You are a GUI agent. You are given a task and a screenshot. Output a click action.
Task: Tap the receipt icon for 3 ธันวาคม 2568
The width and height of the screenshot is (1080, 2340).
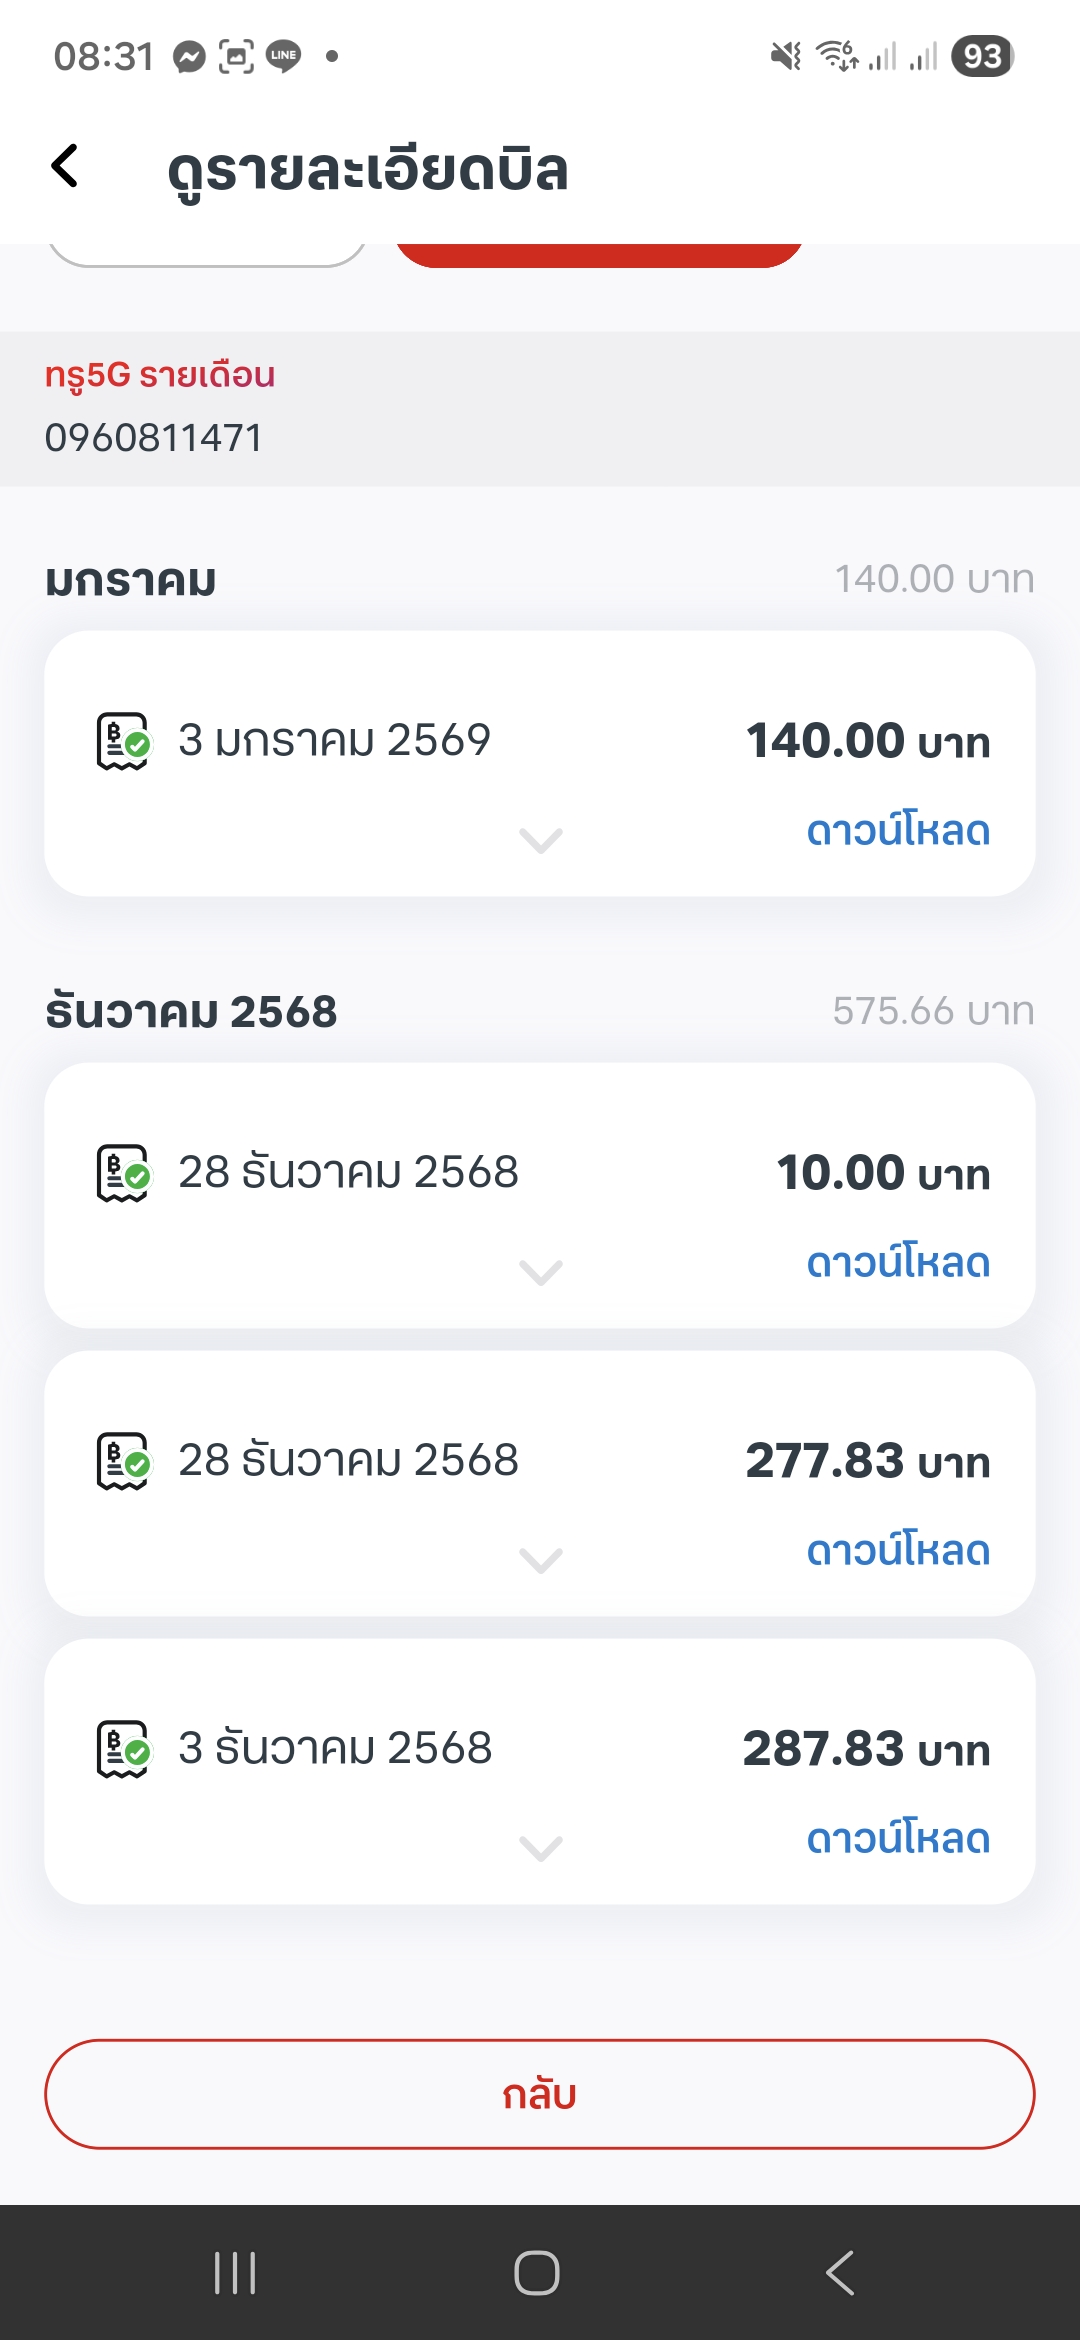point(122,1749)
